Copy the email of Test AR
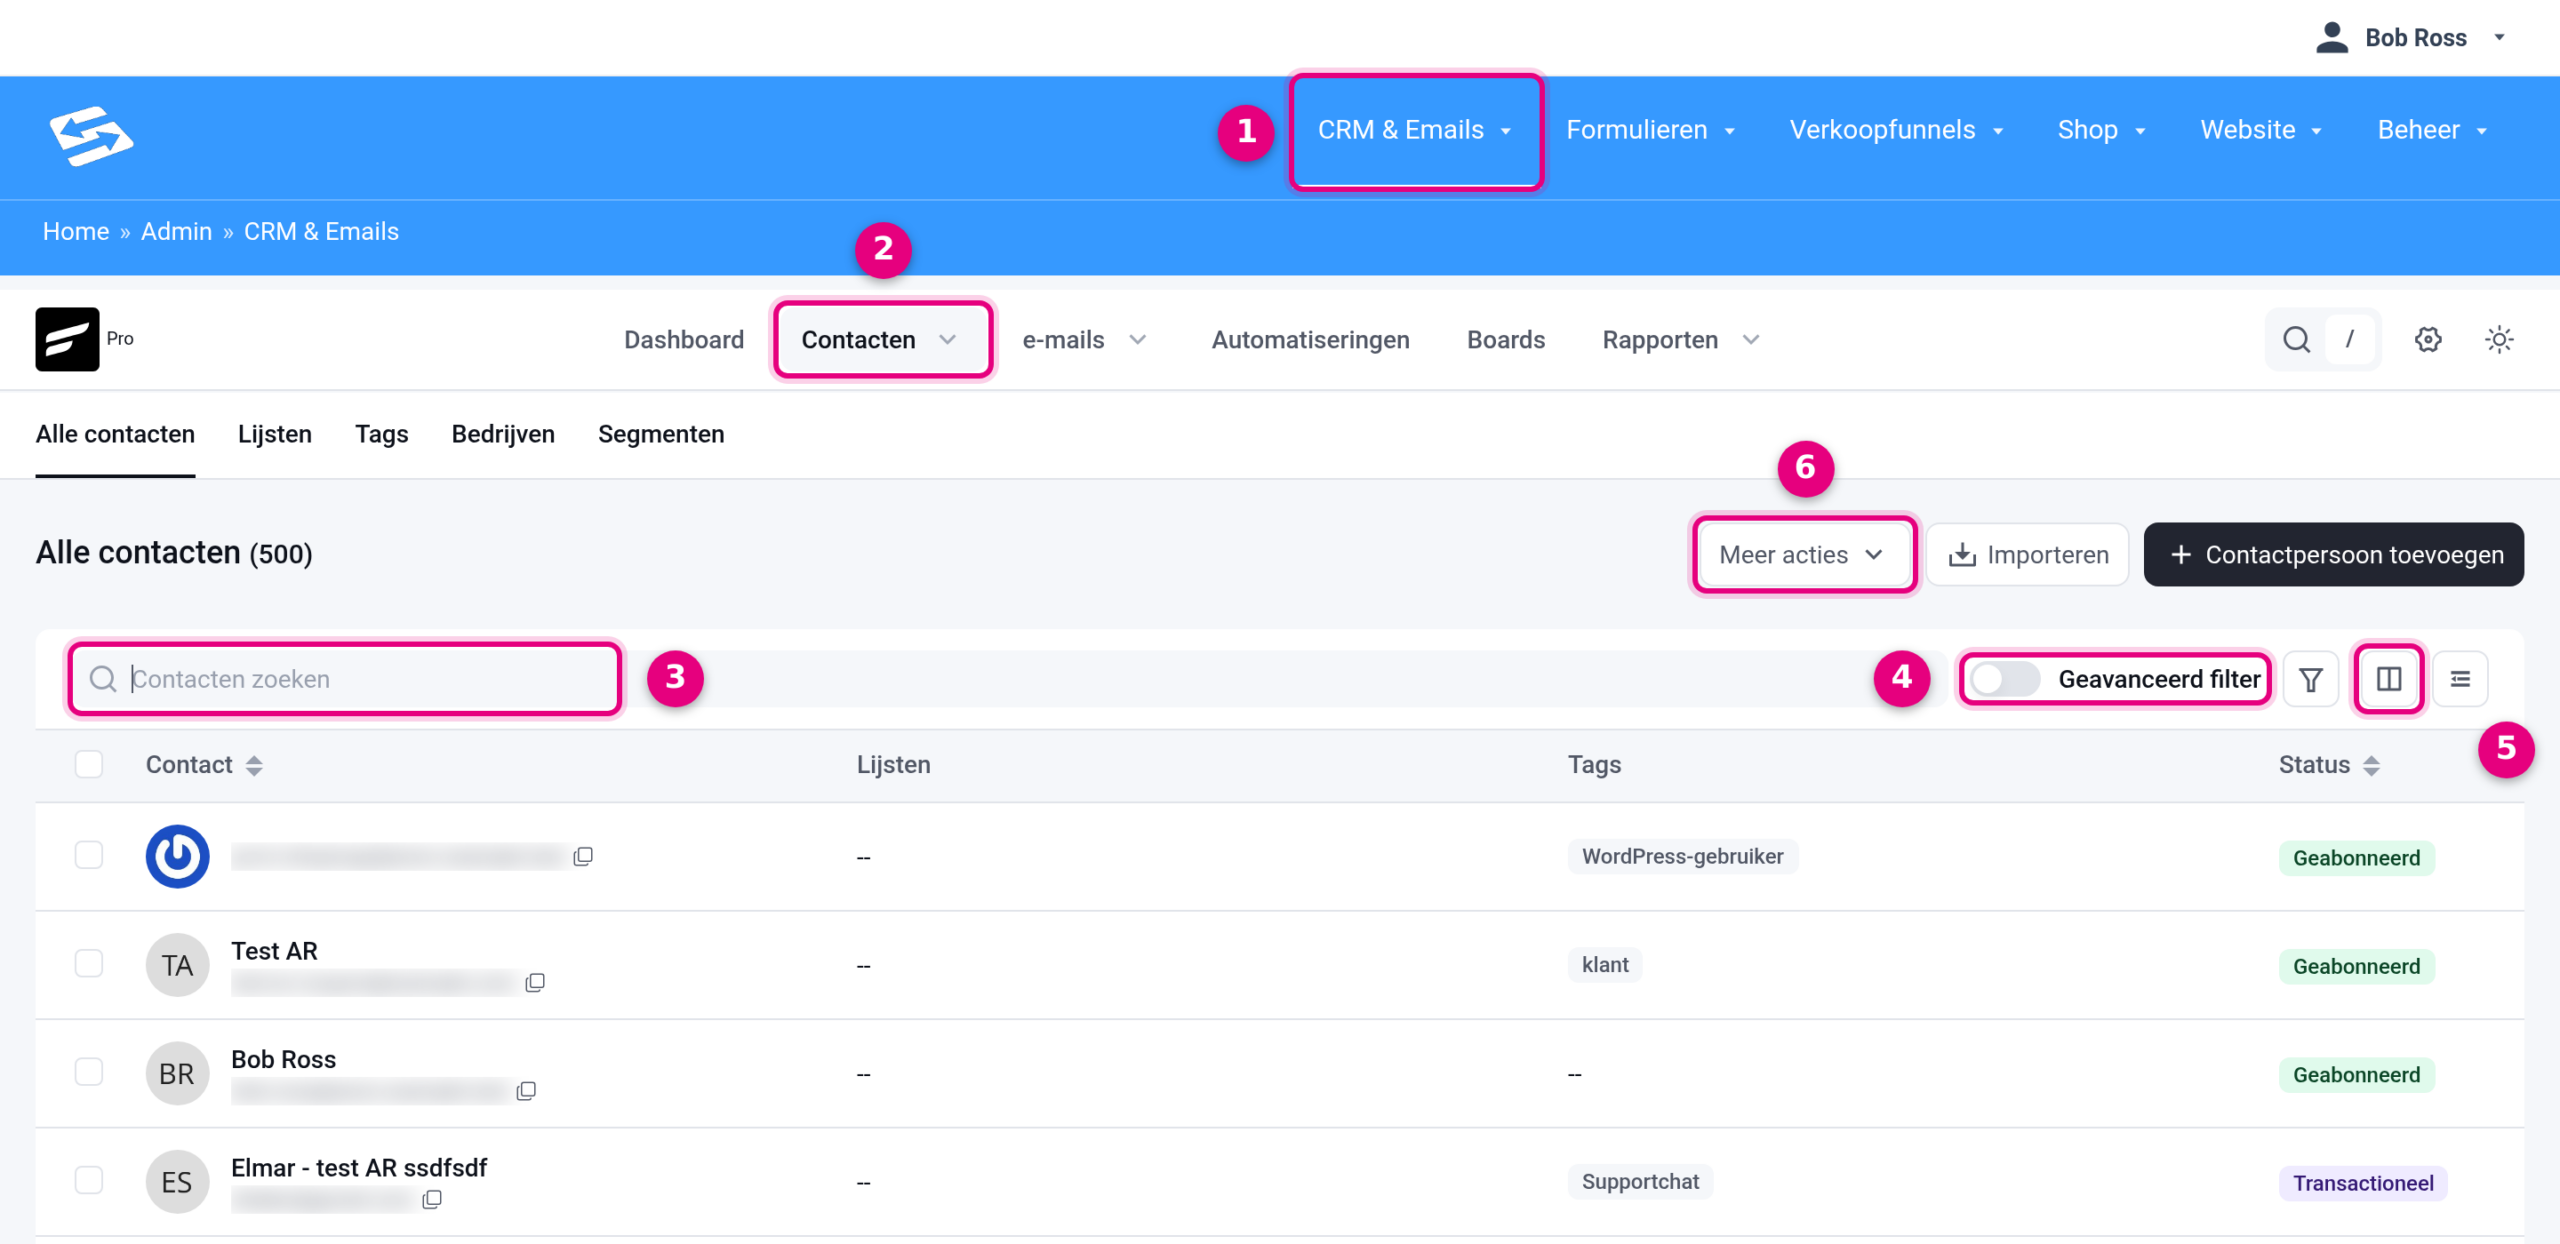The image size is (2560, 1244). click(x=535, y=983)
